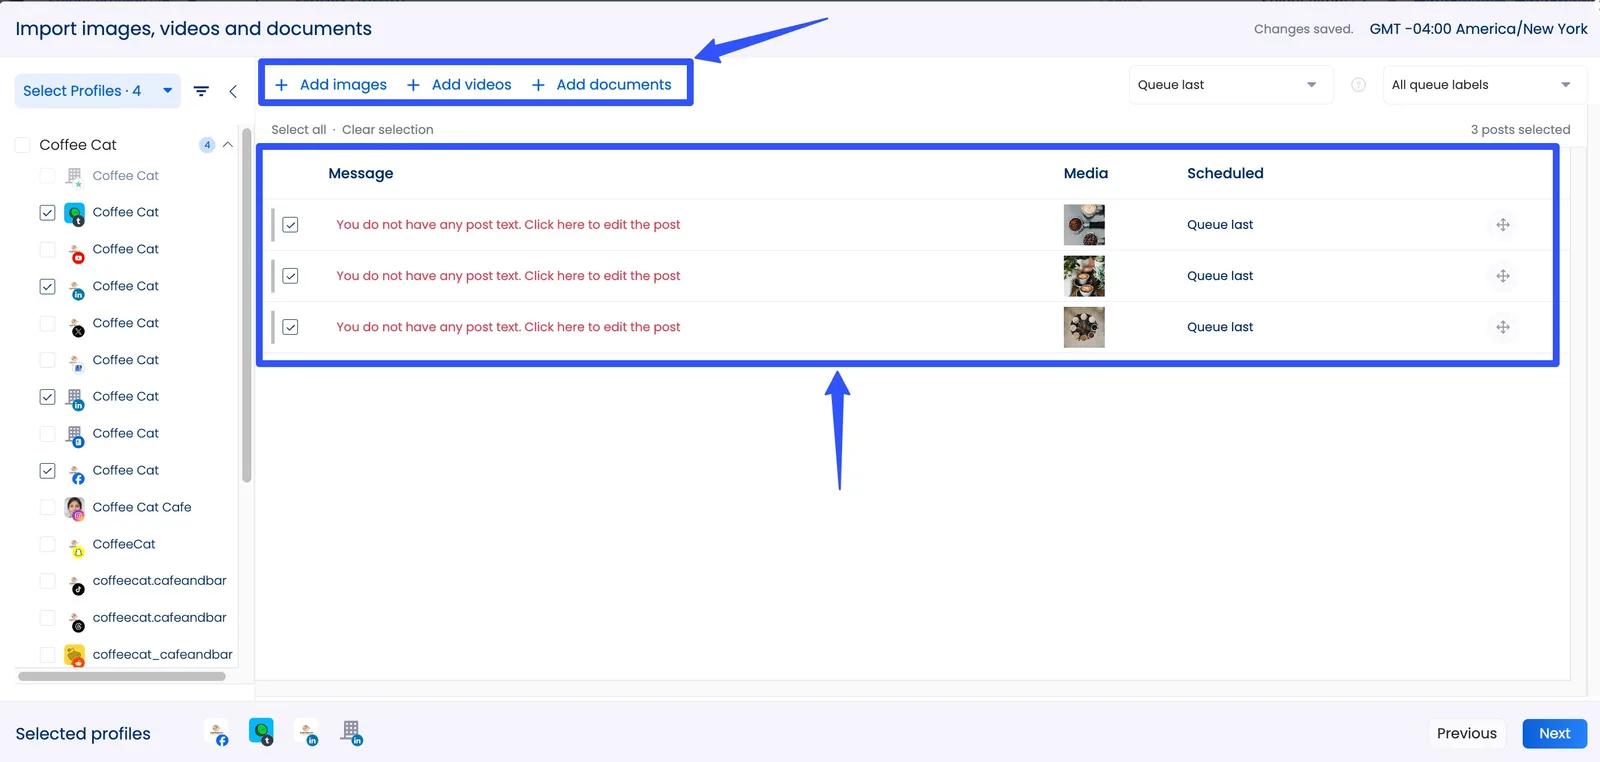The image size is (1600, 762).
Task: Uncheck the LinkedIn personal Coffee Cat checkbox
Action: click(47, 287)
